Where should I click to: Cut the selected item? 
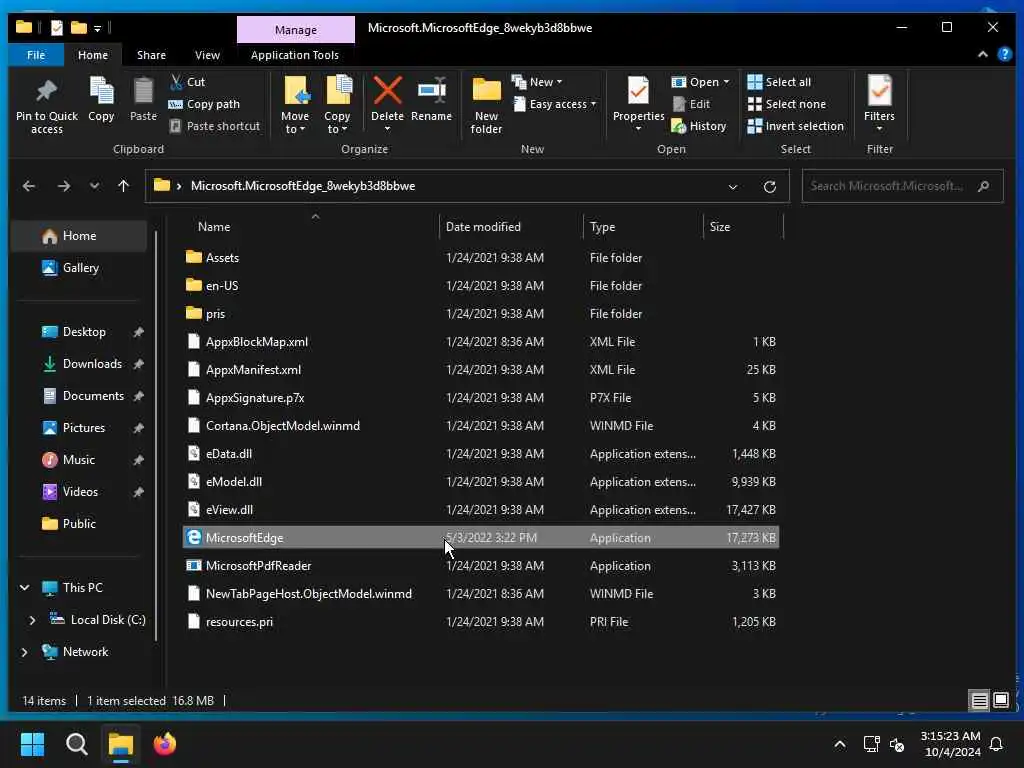(x=187, y=82)
